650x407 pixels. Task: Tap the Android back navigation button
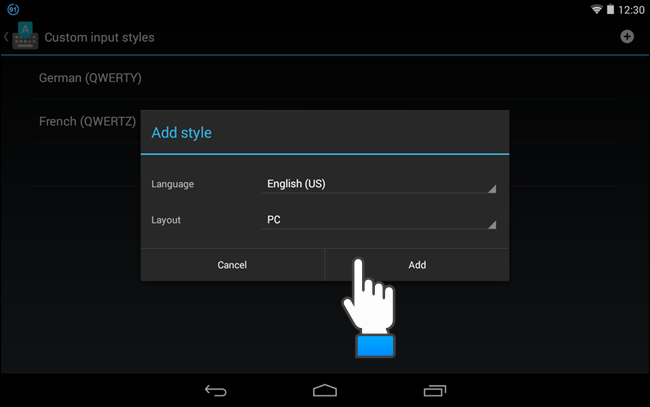(216, 390)
